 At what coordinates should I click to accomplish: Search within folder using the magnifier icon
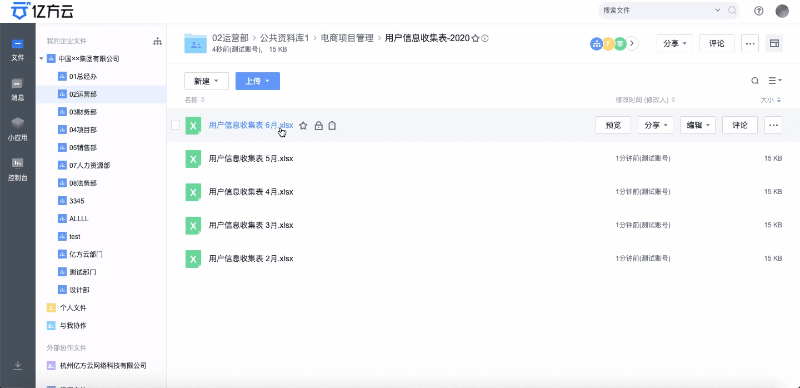755,81
